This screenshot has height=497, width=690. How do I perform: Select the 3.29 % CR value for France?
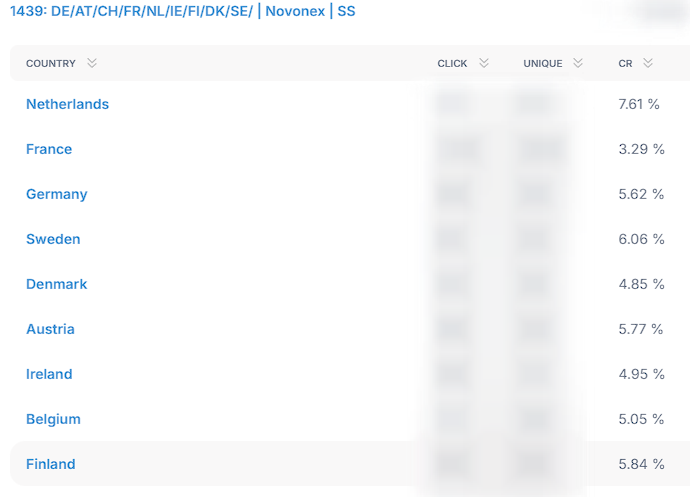coord(642,149)
